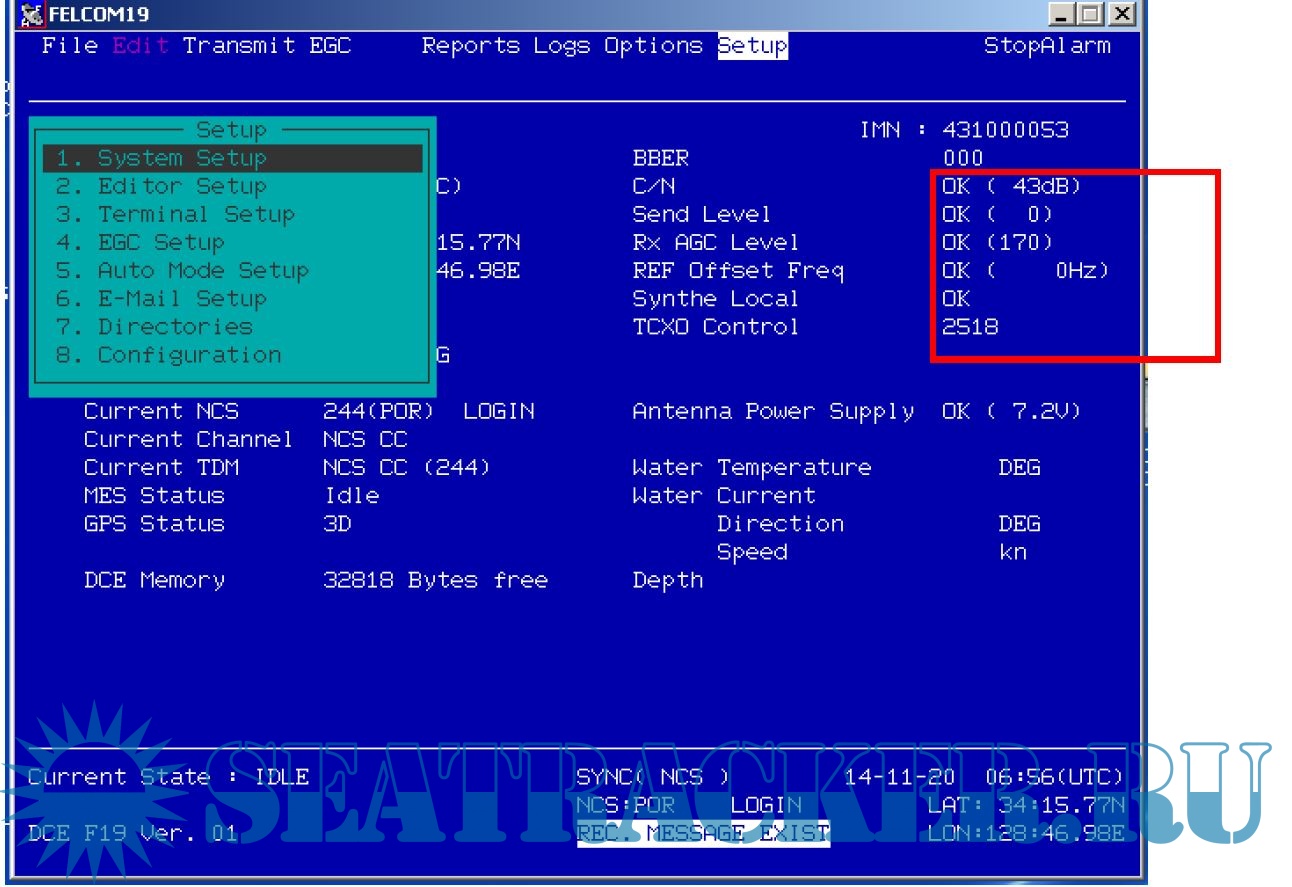Viewport: 1292px width, 887px height.
Task: Open the Transmit menu
Action: click(239, 46)
